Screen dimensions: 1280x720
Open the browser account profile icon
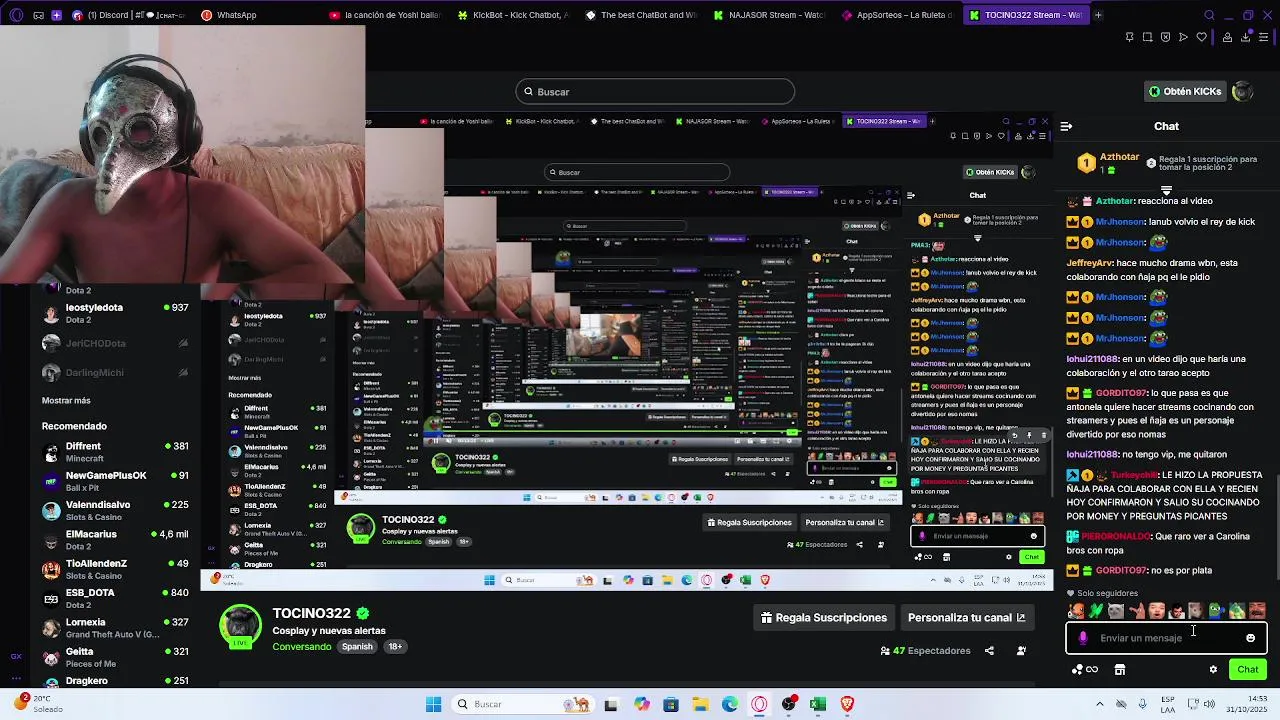click(x=1228, y=37)
